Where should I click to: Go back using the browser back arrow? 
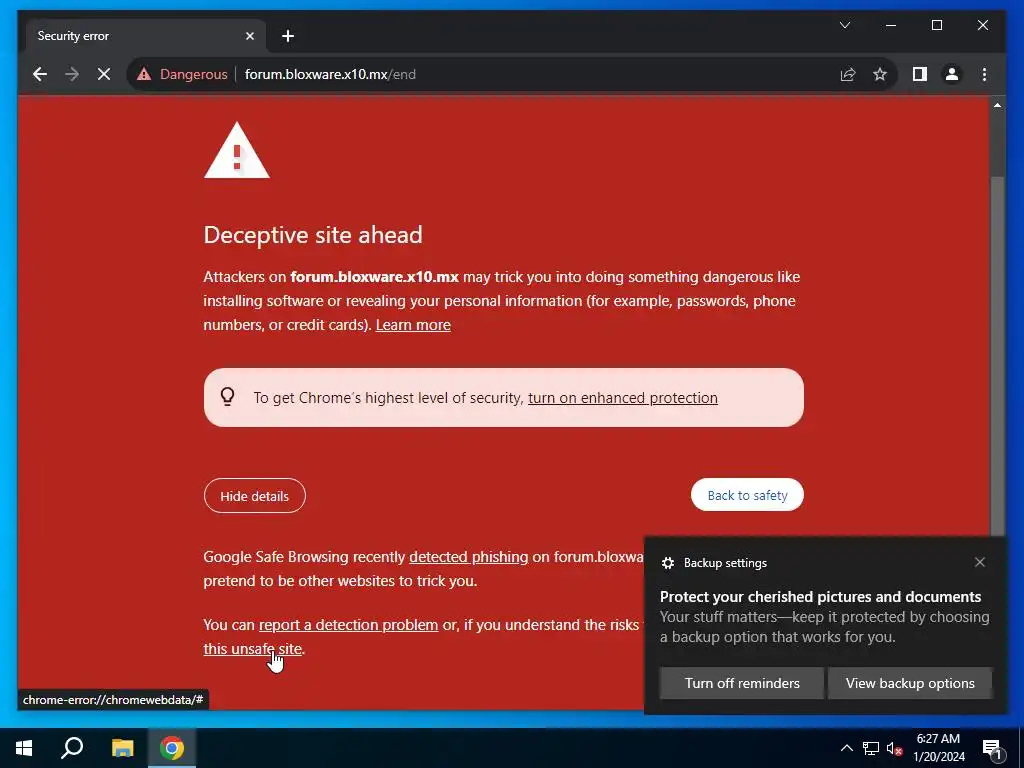pyautogui.click(x=40, y=74)
